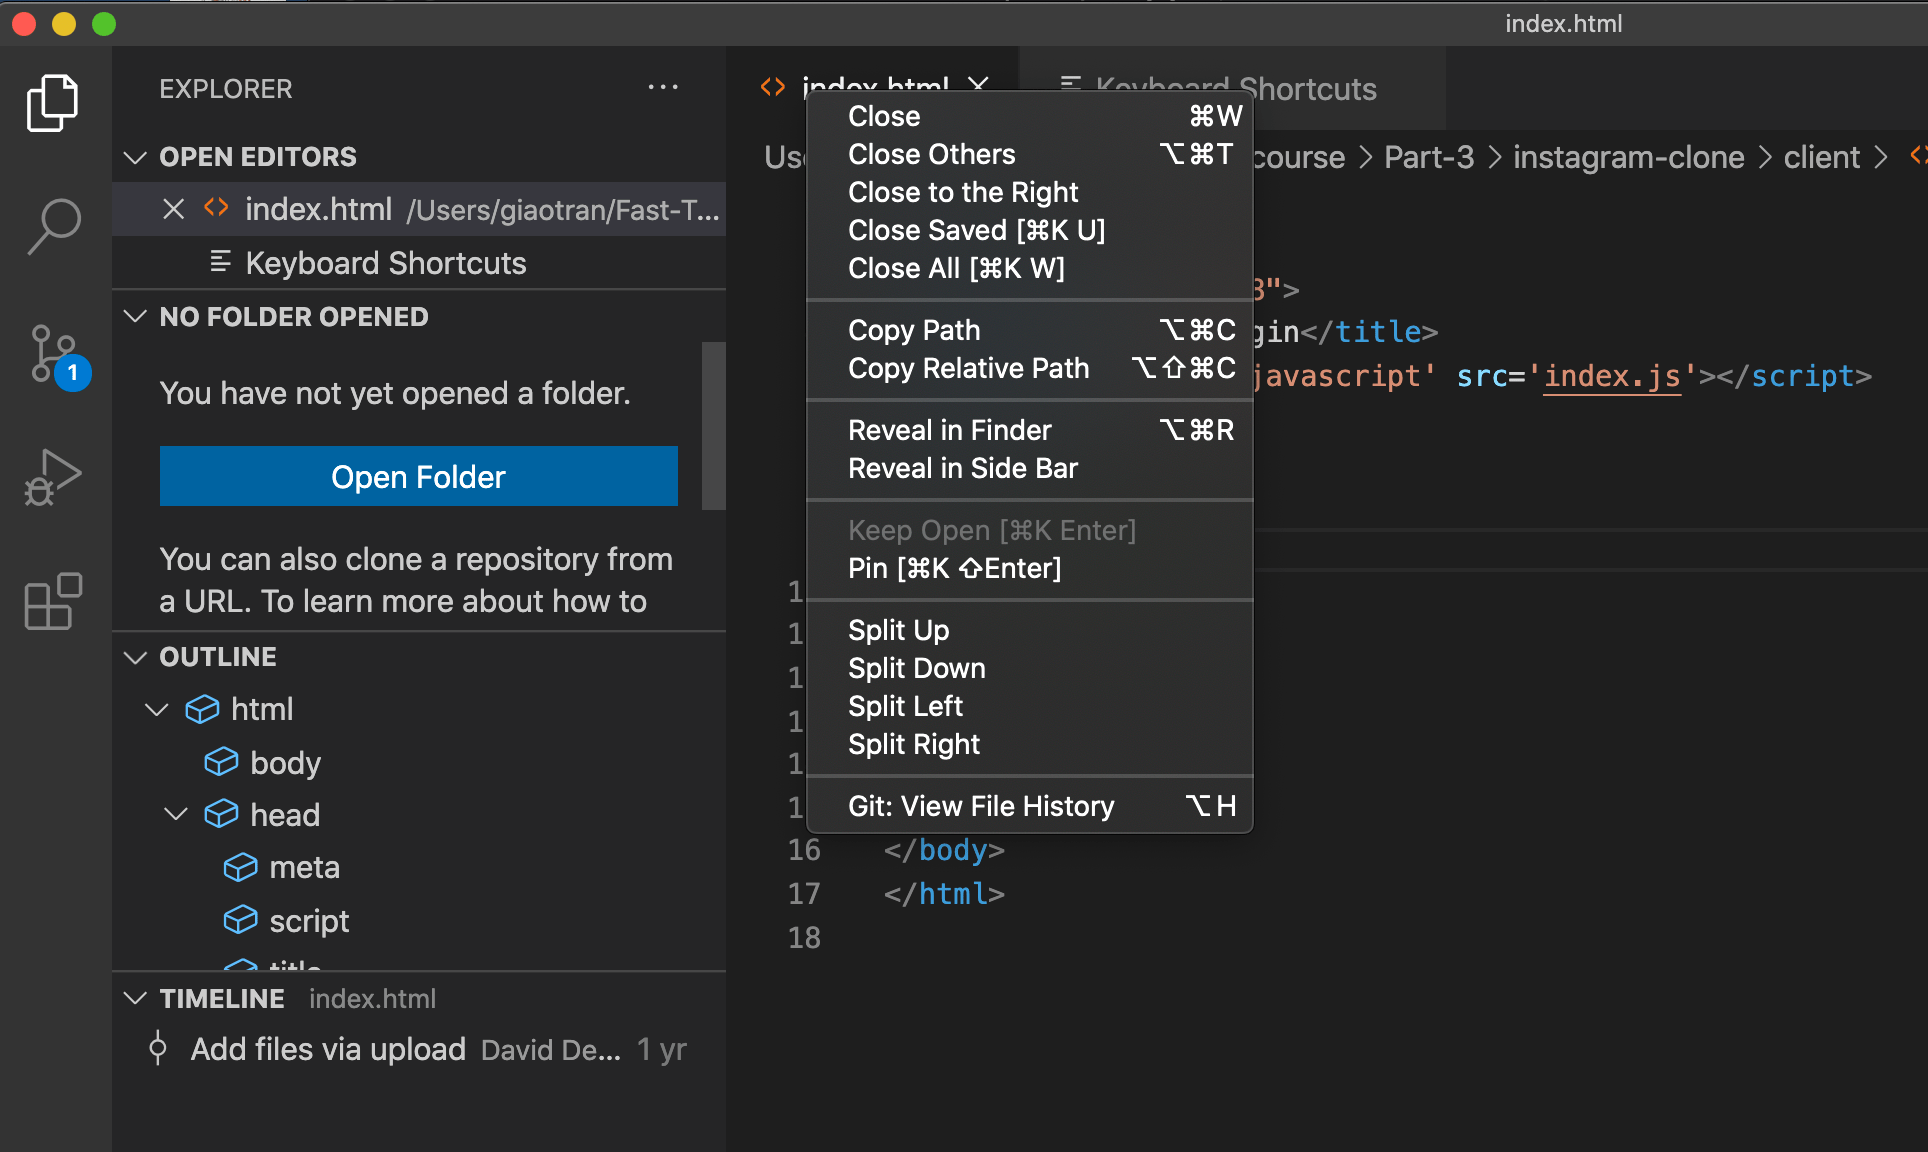Click the Explorer panel scrollbar
Viewport: 1928px width, 1152px height.
point(713,426)
